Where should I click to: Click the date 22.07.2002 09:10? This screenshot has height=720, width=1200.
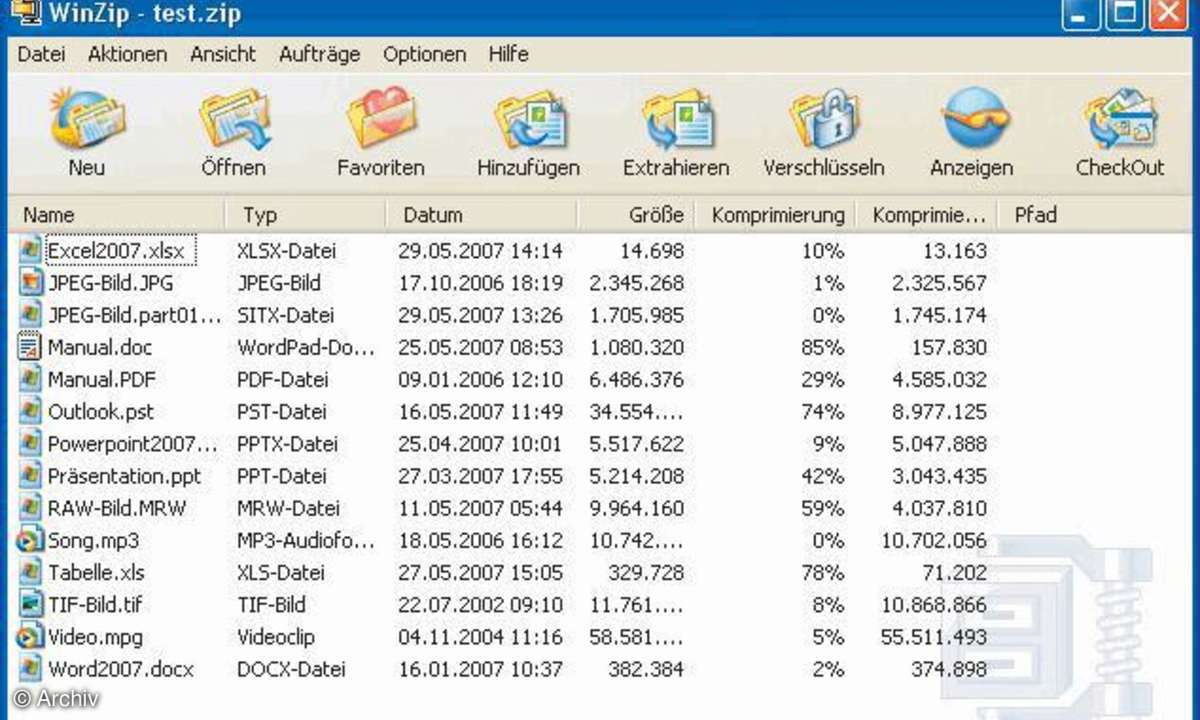pyautogui.click(x=480, y=604)
